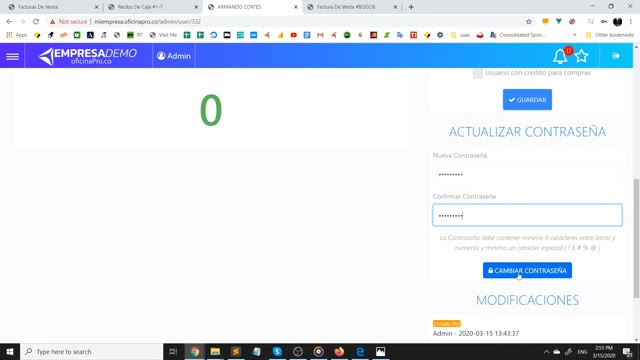Open the Admin user menu
Screen dimensions: 640x360
pos(174,56)
